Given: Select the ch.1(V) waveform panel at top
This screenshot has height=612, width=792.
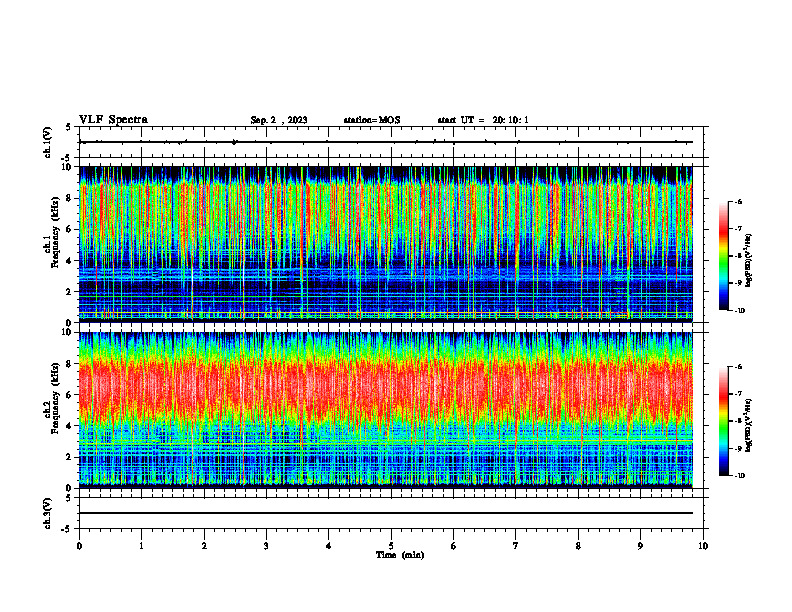Looking at the screenshot, I should (391, 142).
